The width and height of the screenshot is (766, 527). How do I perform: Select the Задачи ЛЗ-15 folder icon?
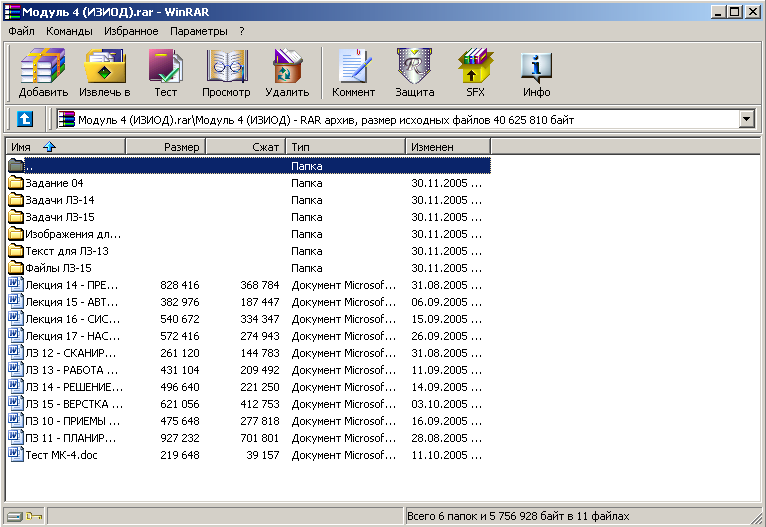pyautogui.click(x=16, y=217)
